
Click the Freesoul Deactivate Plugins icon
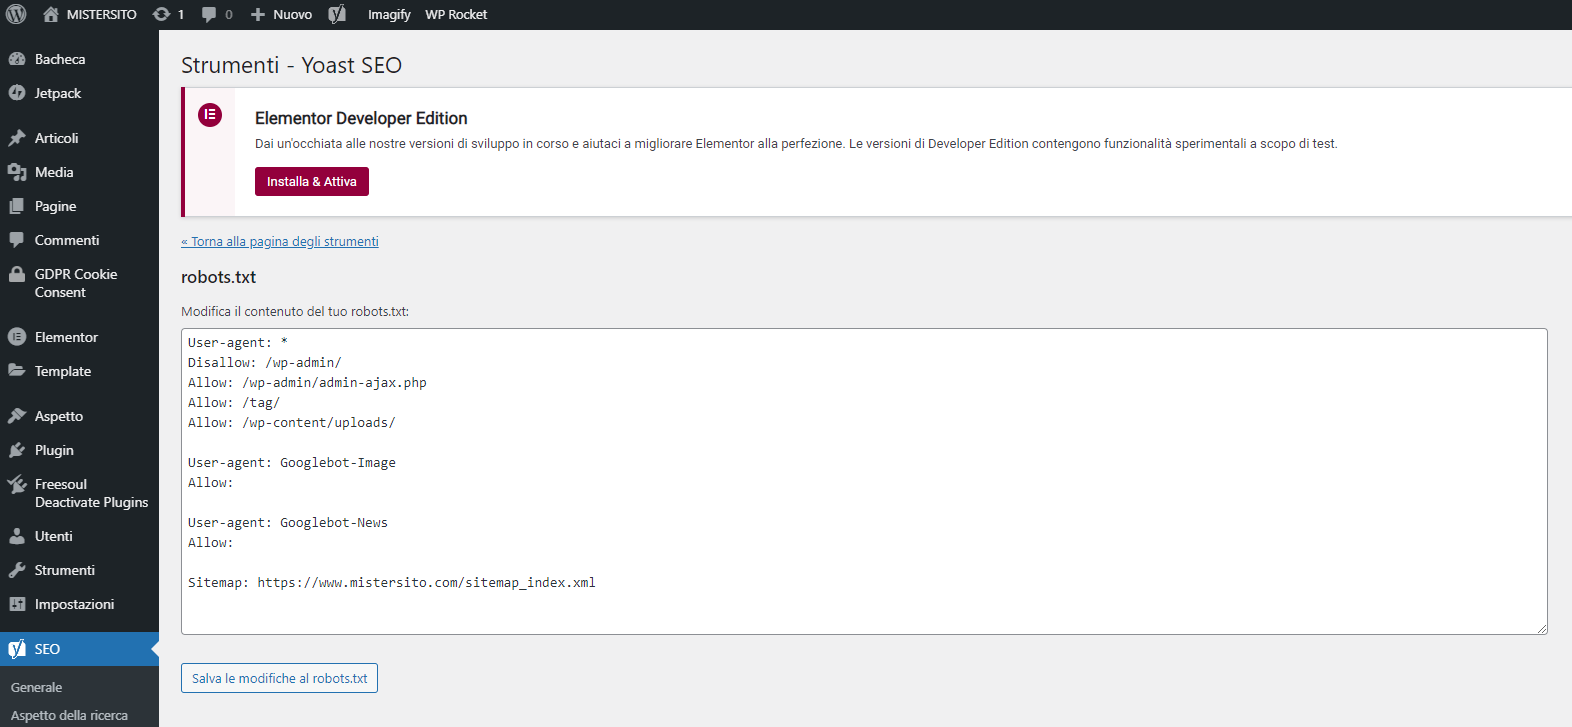click(x=17, y=485)
